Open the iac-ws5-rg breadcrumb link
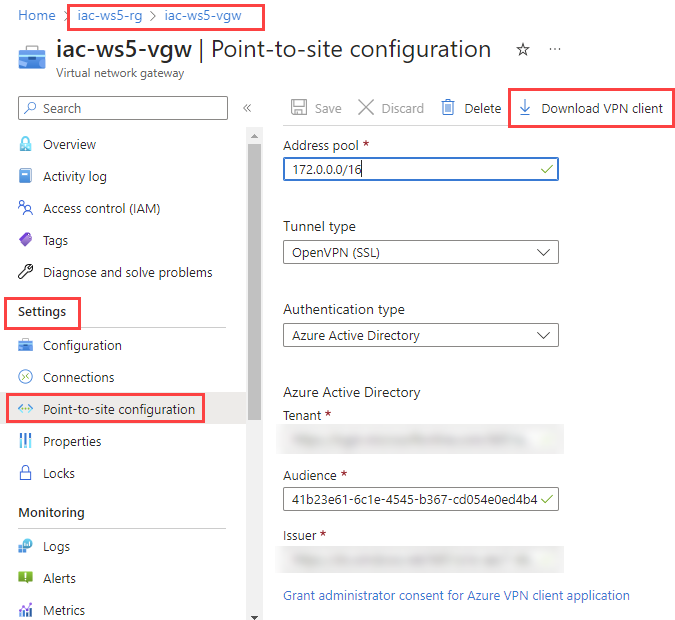The height and width of the screenshot is (620, 675). click(x=109, y=16)
